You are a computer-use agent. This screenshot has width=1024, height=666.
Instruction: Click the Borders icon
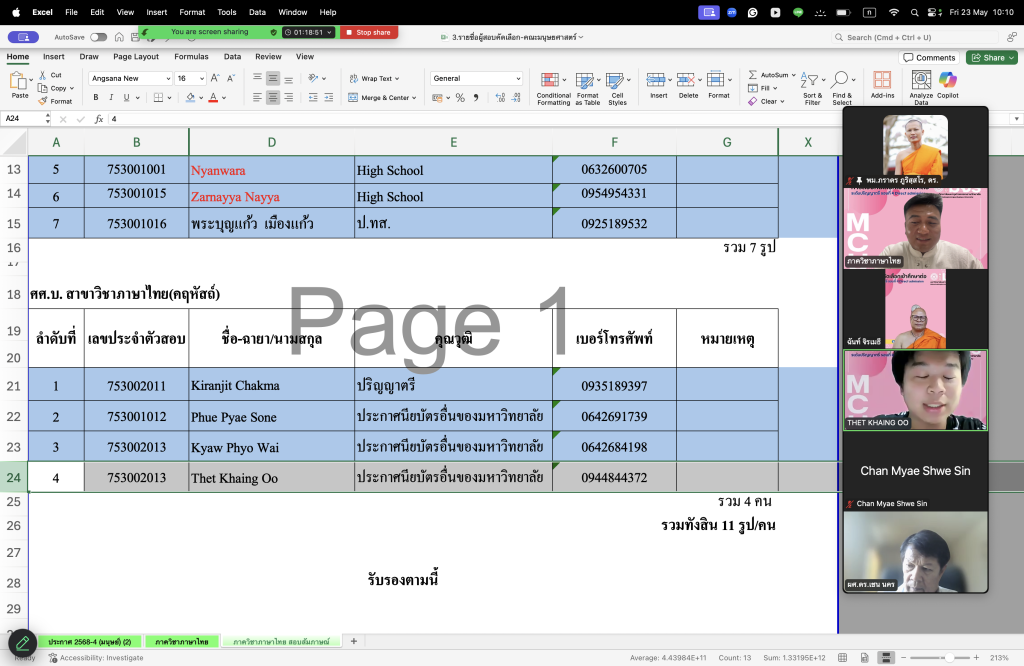coord(158,97)
